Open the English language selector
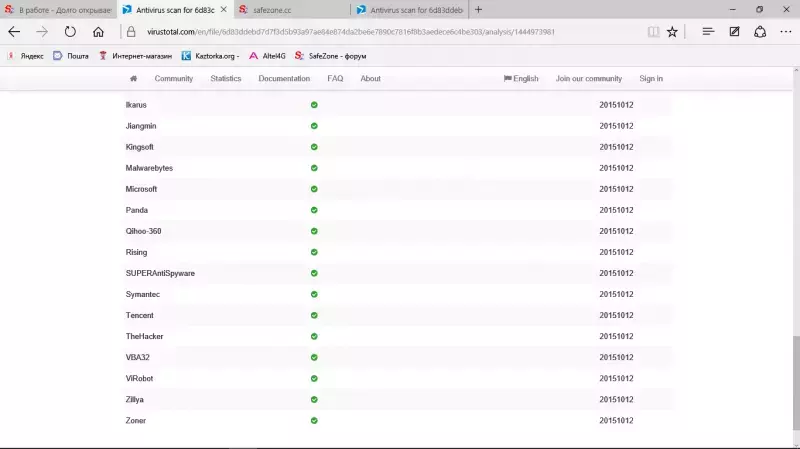800x449 pixels. tap(521, 79)
